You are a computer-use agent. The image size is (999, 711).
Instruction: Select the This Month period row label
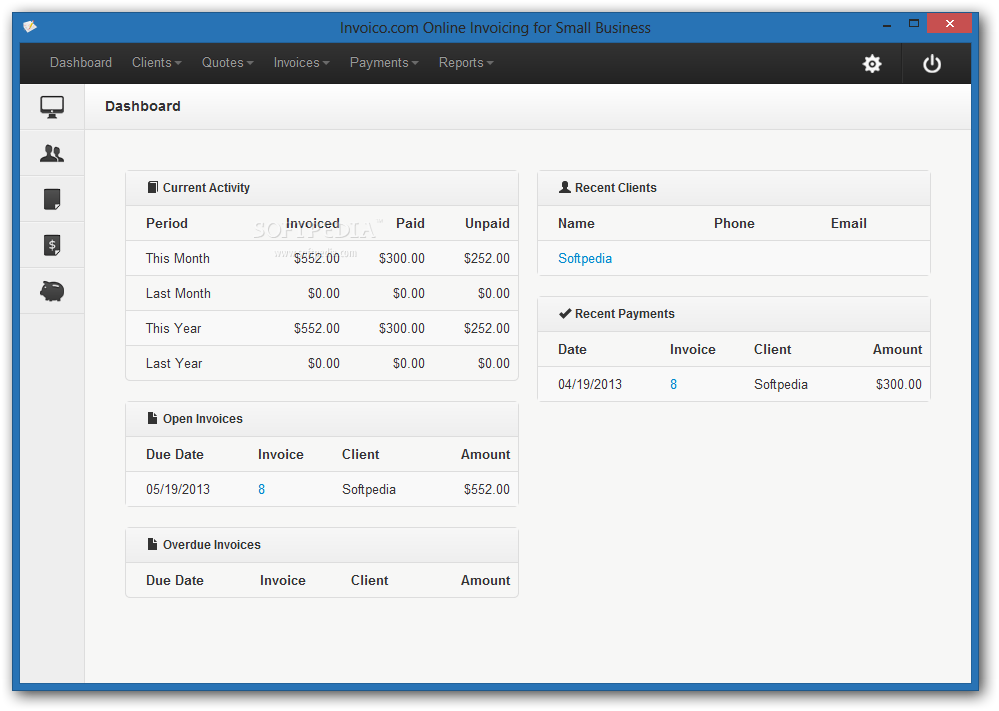[x=178, y=258]
